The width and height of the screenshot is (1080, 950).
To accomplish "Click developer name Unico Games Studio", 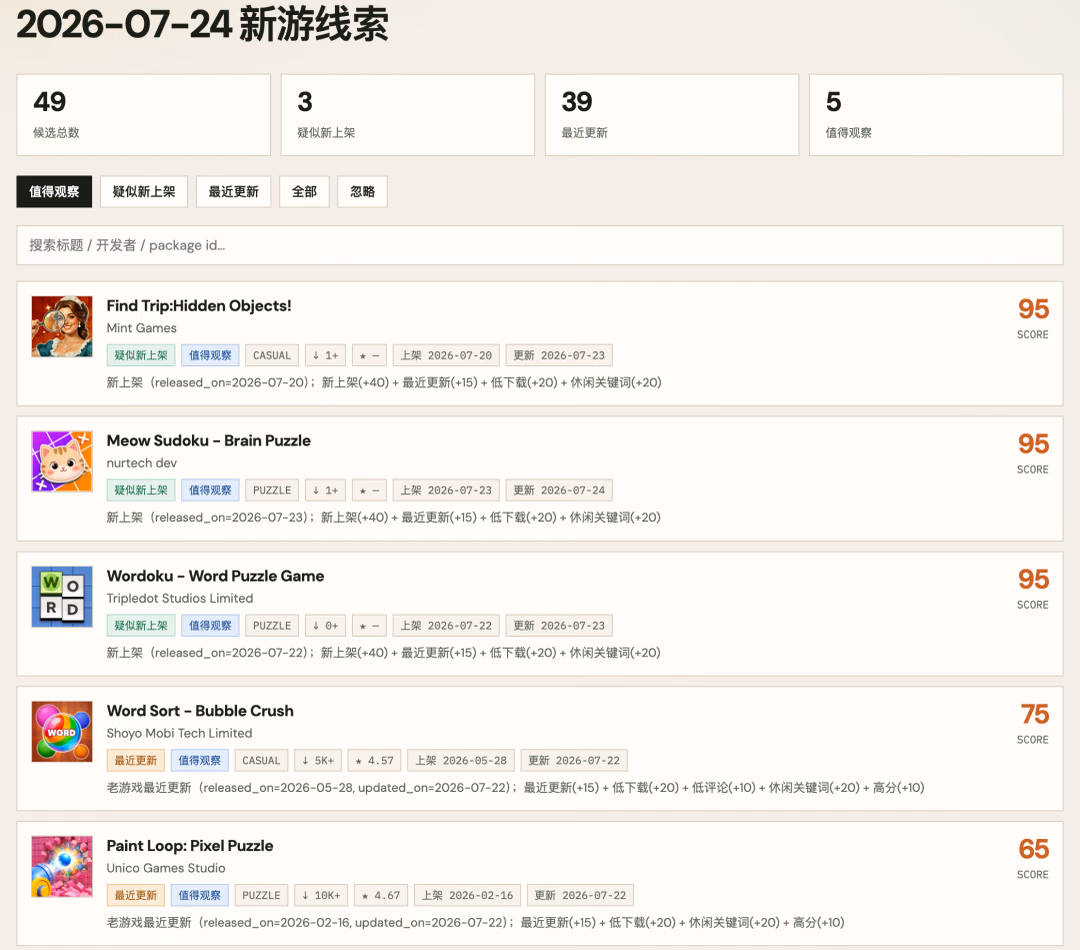I will [x=166, y=868].
